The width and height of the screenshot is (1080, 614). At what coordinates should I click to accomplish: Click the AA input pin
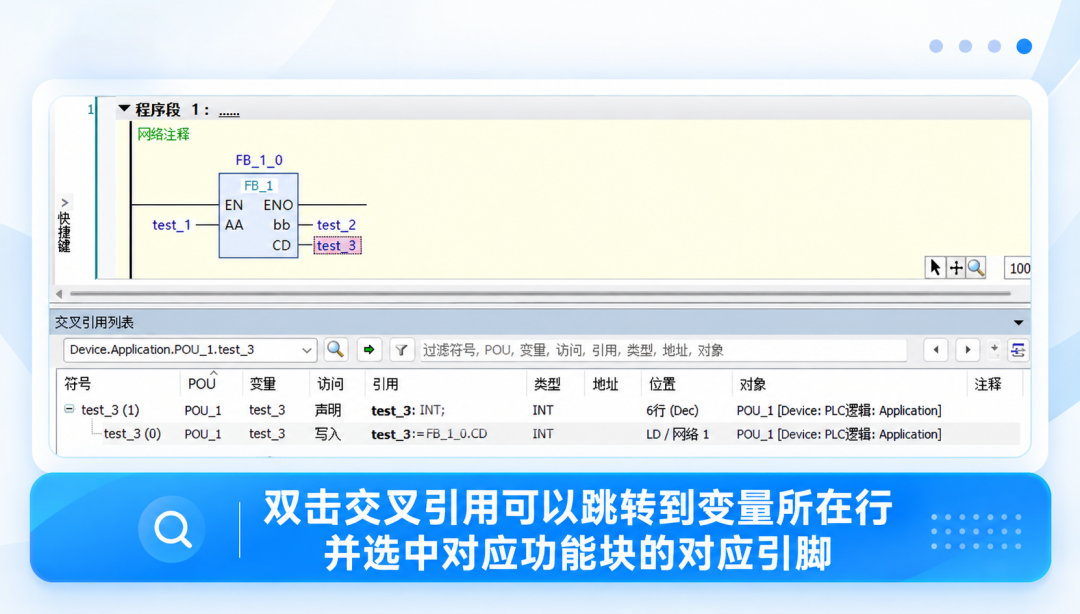pyautogui.click(x=234, y=225)
